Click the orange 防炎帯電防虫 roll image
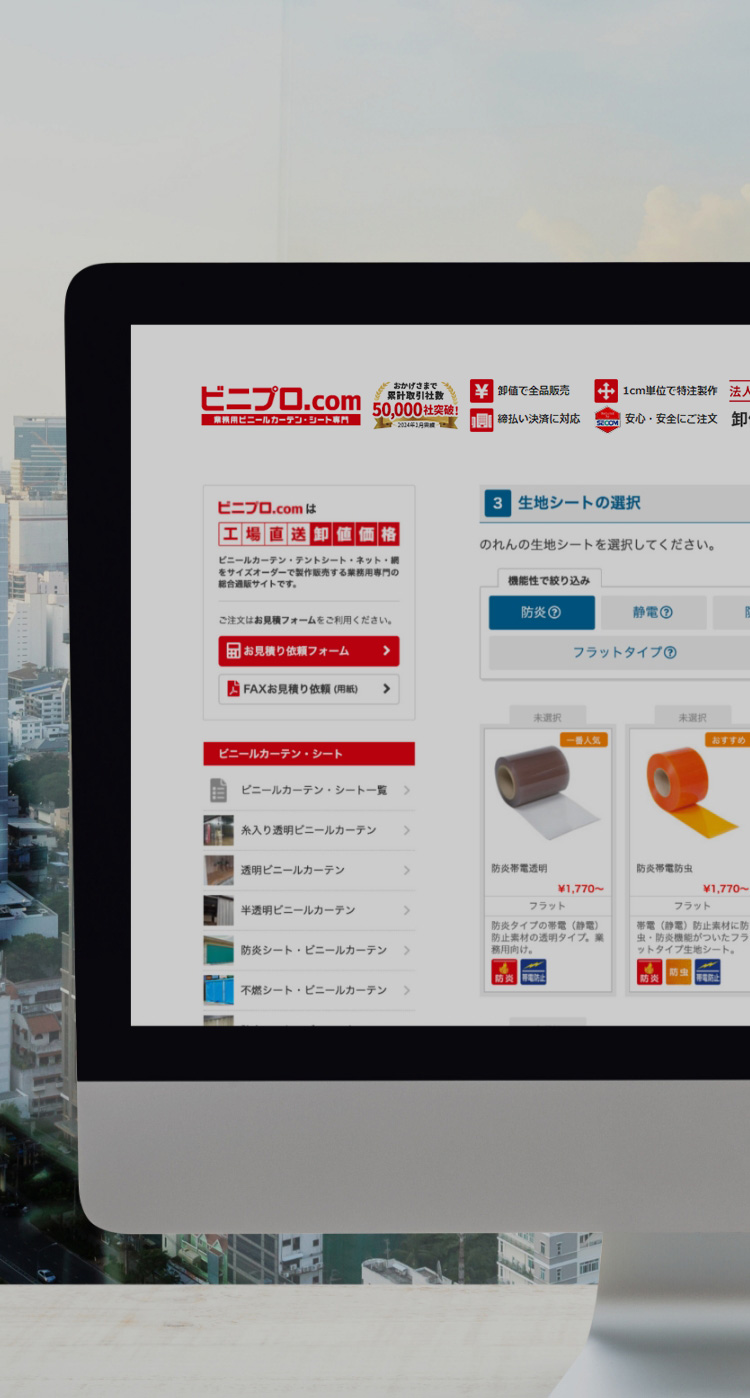 (694, 793)
